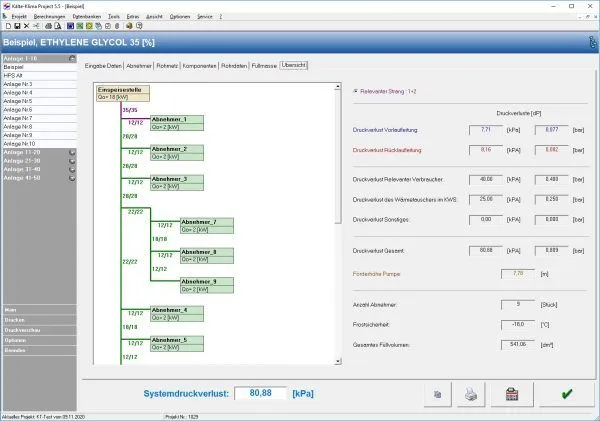Click the print preview icon in toolbar
The image size is (600, 421).
pyautogui.click(x=58, y=26)
